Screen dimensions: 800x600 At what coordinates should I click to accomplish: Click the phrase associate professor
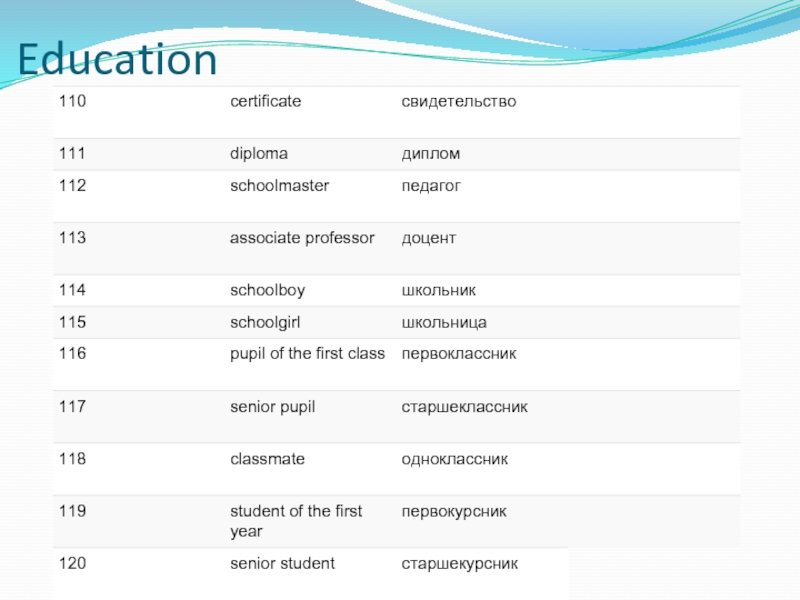302,238
